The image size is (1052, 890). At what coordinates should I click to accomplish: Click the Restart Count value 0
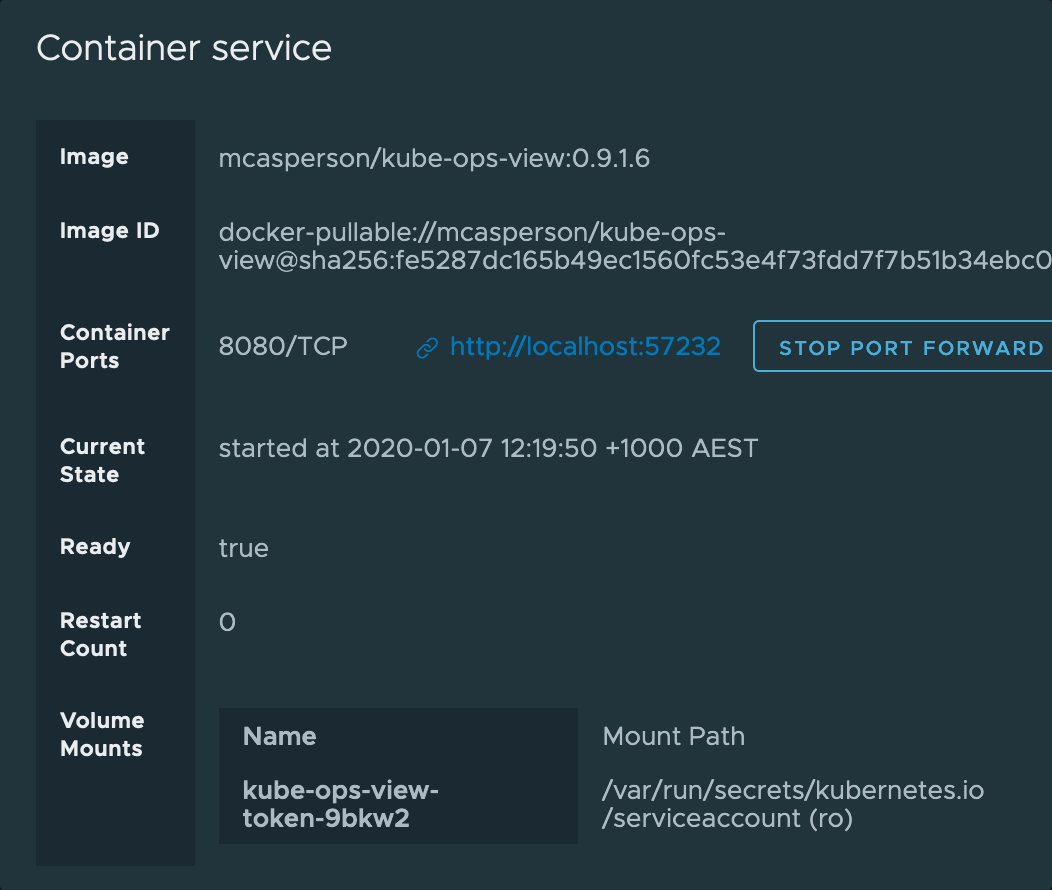point(227,622)
